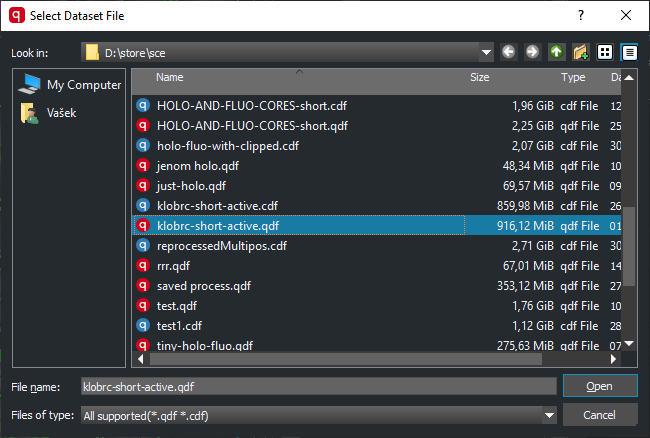Go back to previous folder
This screenshot has width=650, height=438.
pos(509,52)
